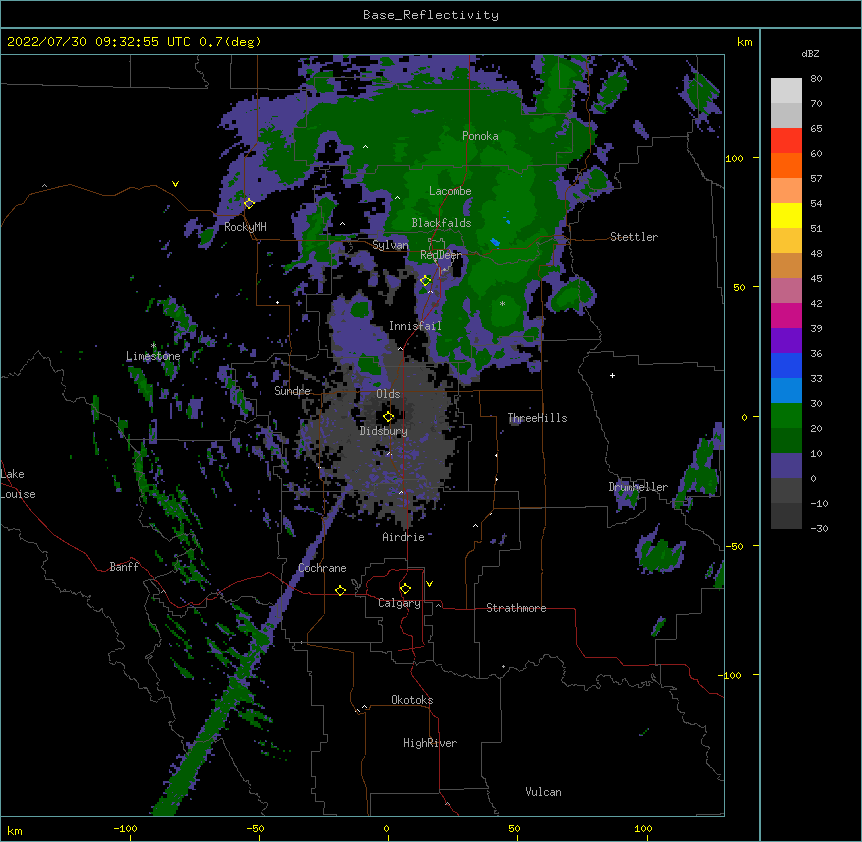Image resolution: width=862 pixels, height=842 pixels.
Task: Click the Olds town label
Action: tap(388, 394)
